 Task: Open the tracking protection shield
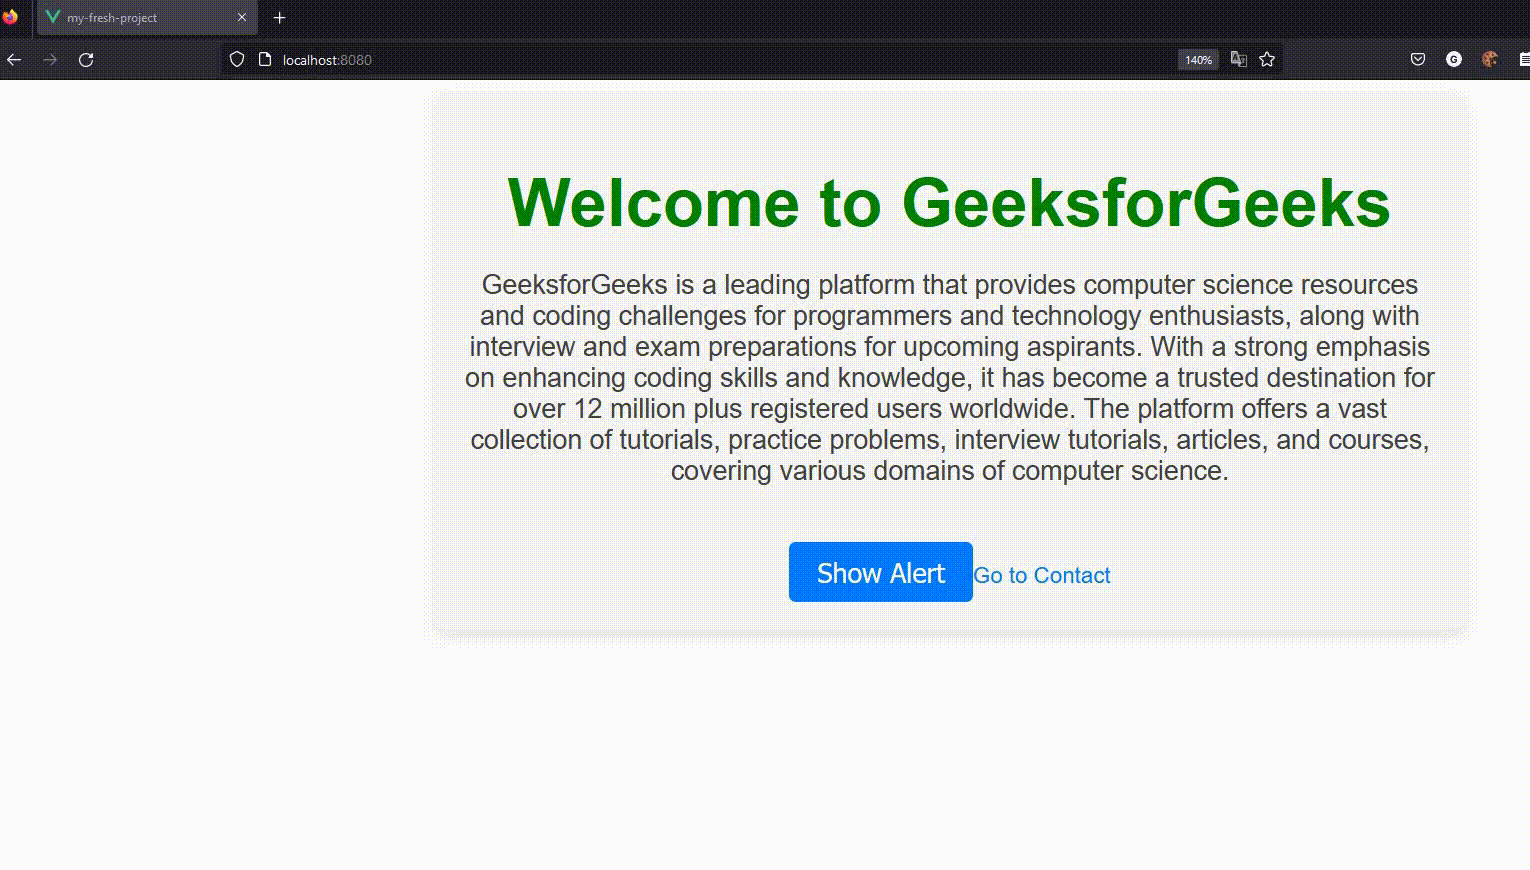point(237,60)
